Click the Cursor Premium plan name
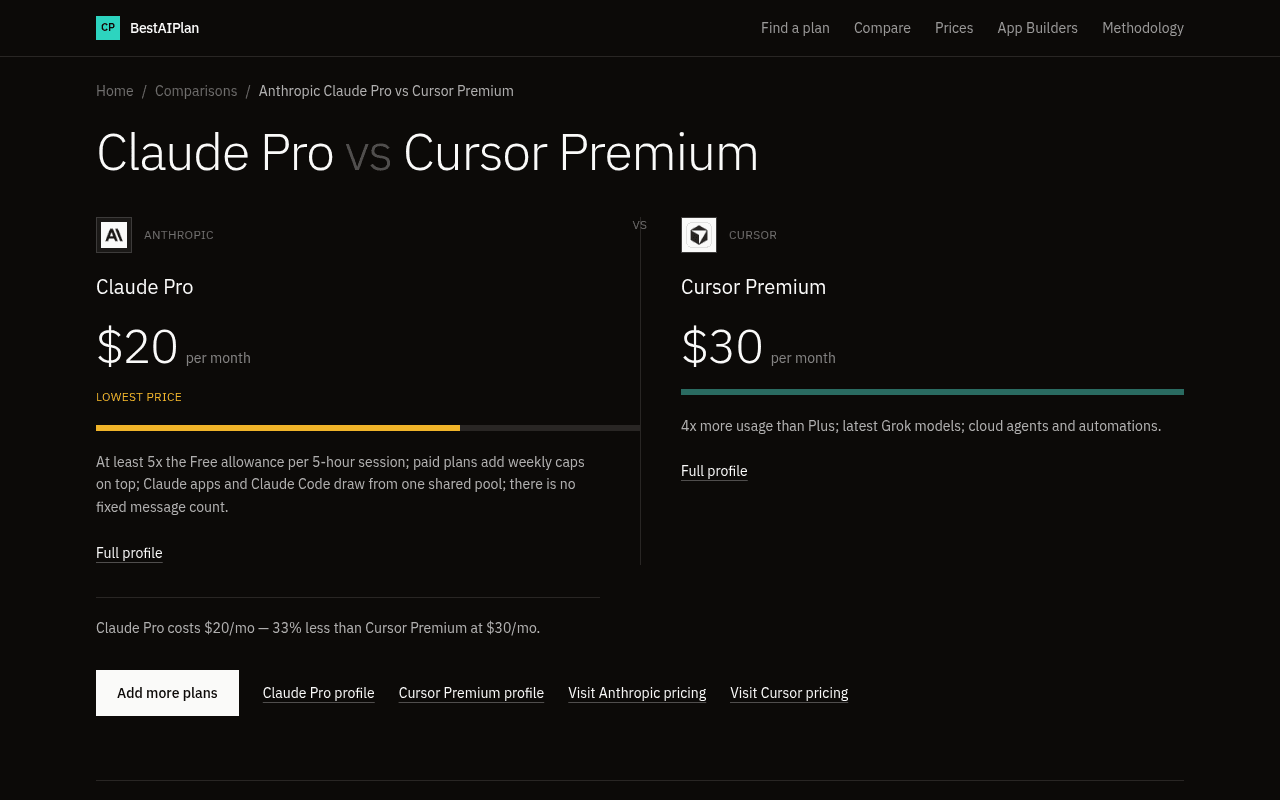 [754, 287]
